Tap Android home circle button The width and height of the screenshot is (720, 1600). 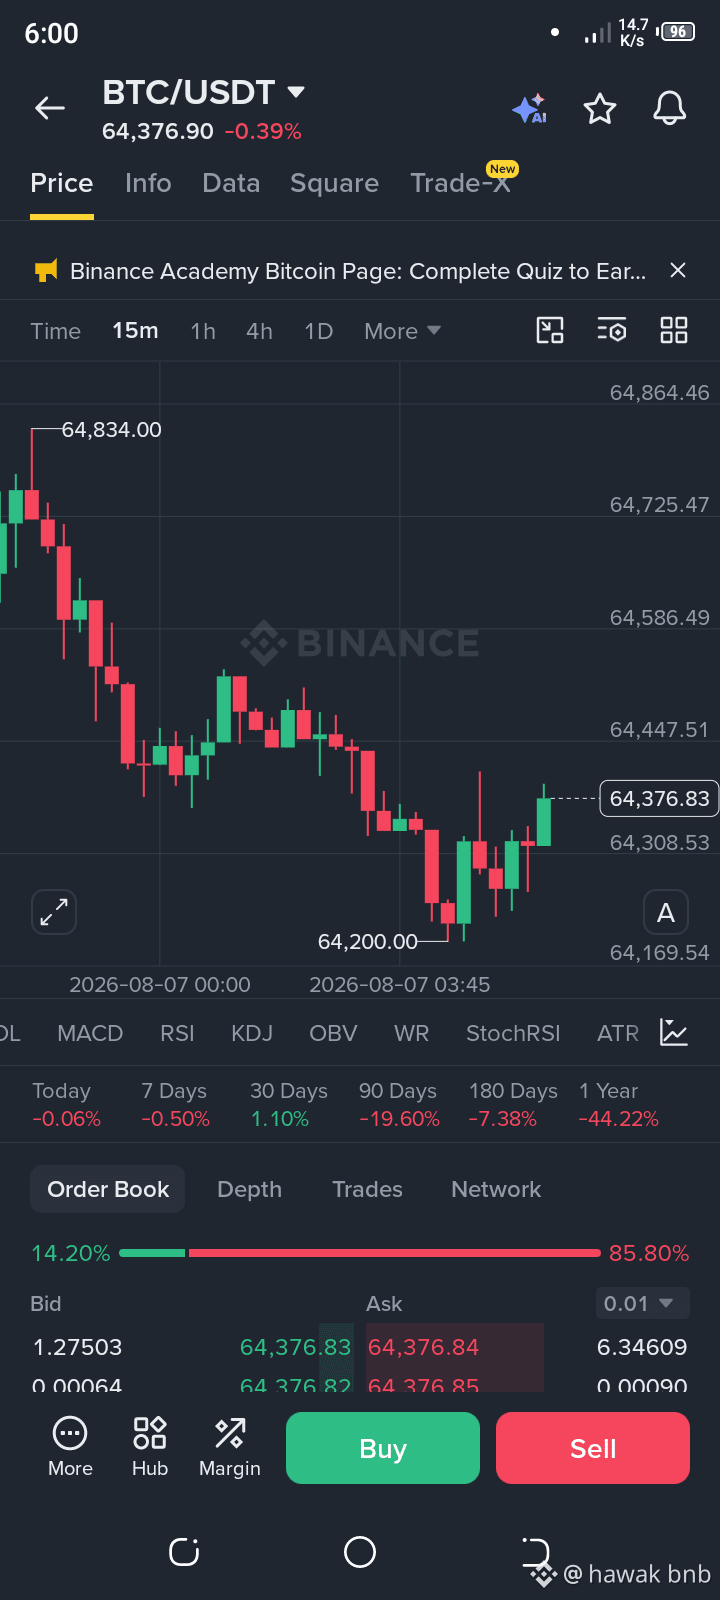click(360, 1552)
